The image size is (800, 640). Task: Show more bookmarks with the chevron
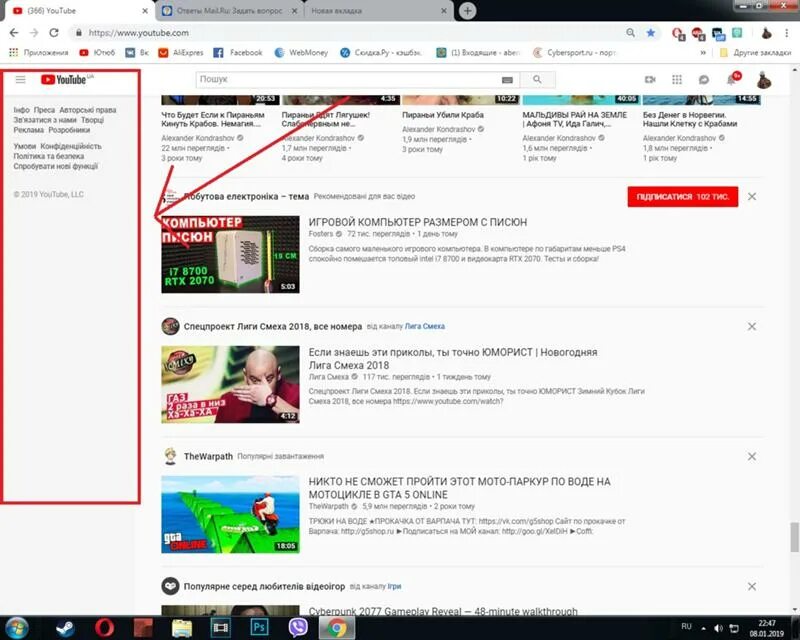703,53
